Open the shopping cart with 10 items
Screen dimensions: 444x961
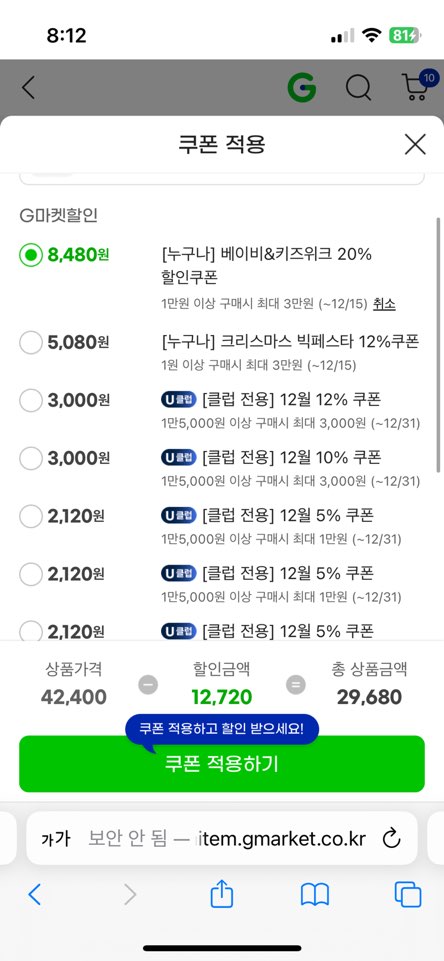click(x=417, y=86)
